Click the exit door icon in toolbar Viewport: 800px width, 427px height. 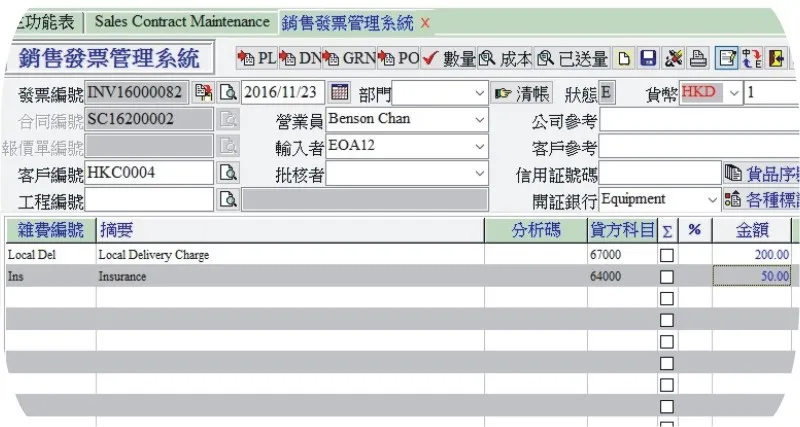[775, 59]
